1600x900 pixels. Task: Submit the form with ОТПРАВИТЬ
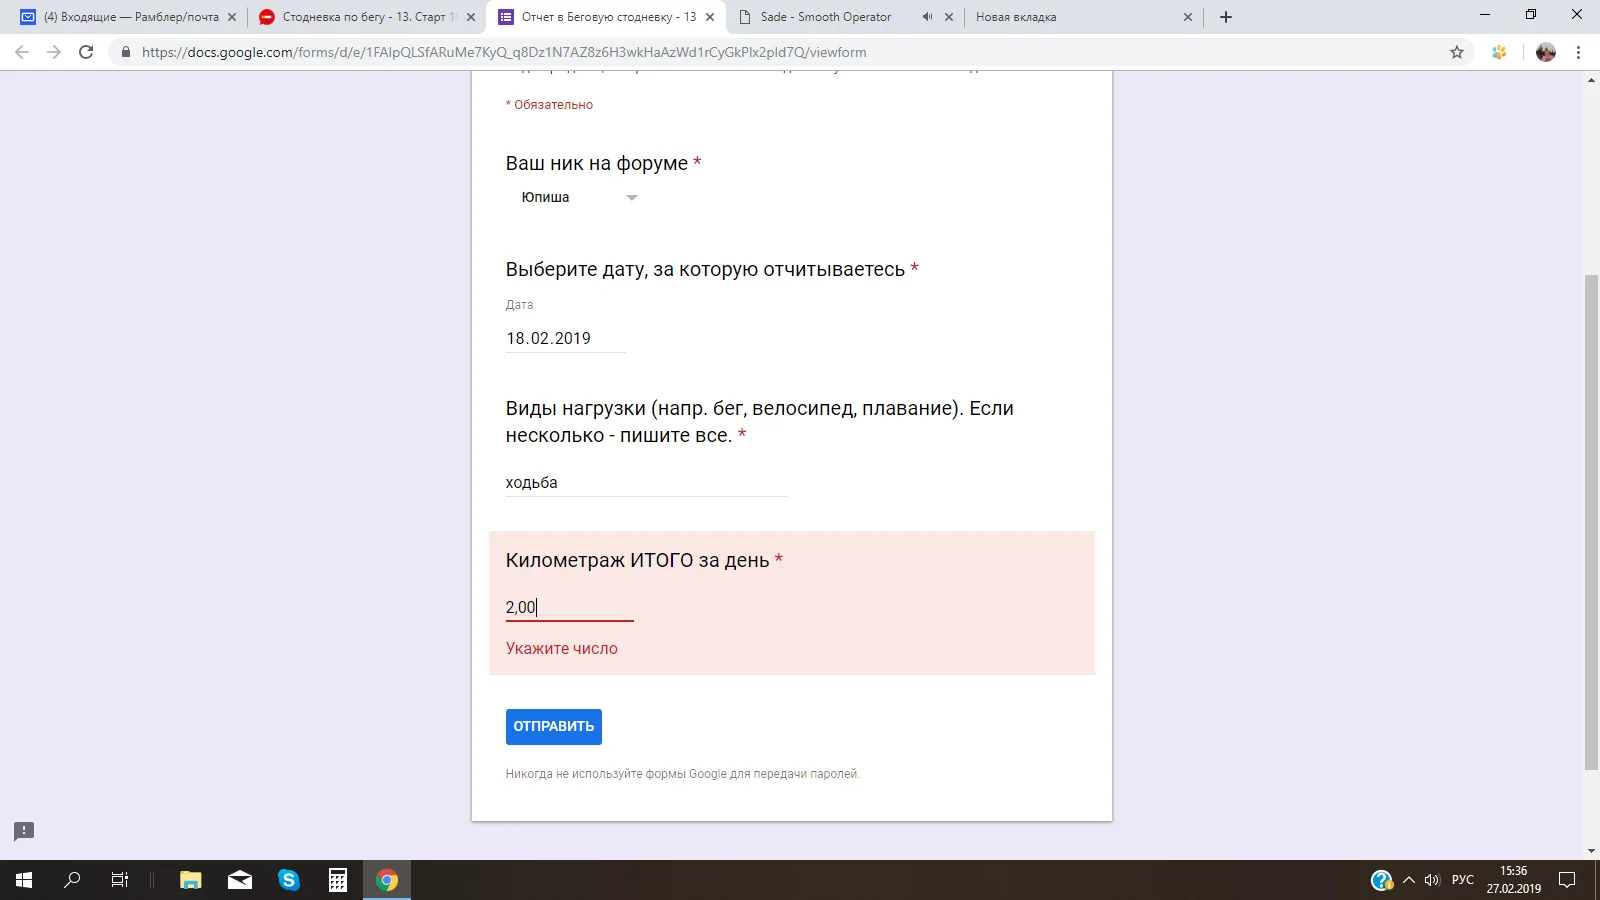click(553, 726)
